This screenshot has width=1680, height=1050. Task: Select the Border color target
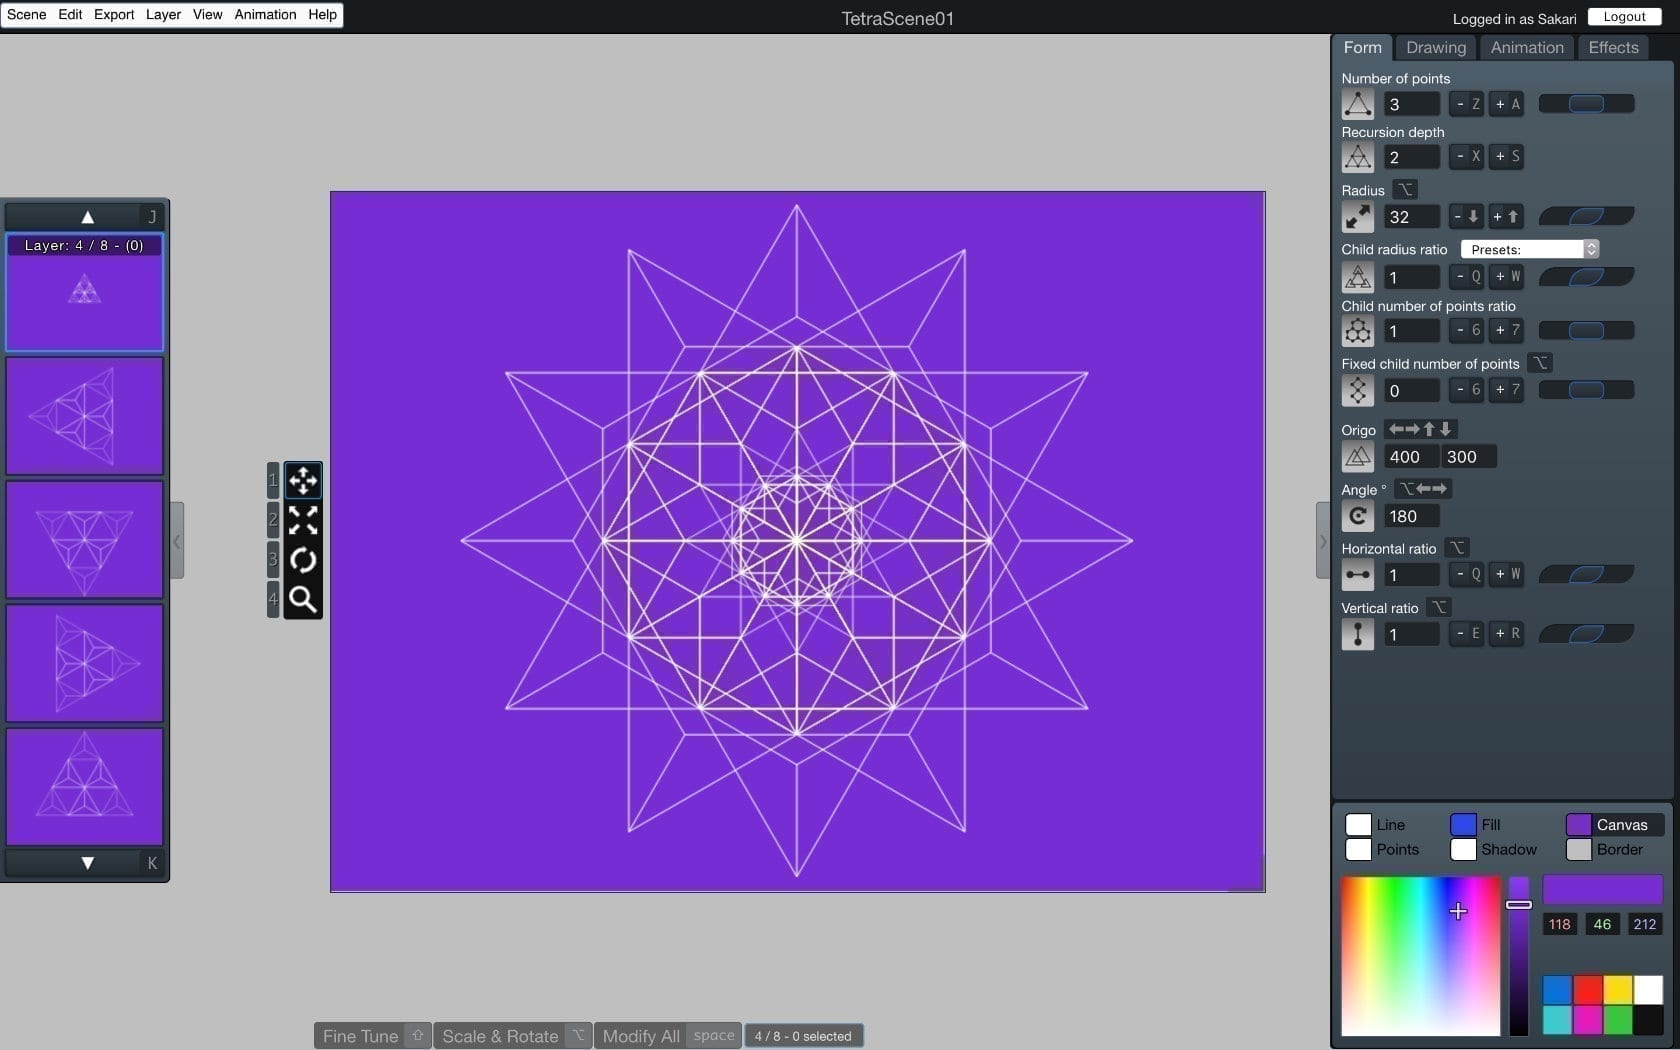click(1579, 849)
